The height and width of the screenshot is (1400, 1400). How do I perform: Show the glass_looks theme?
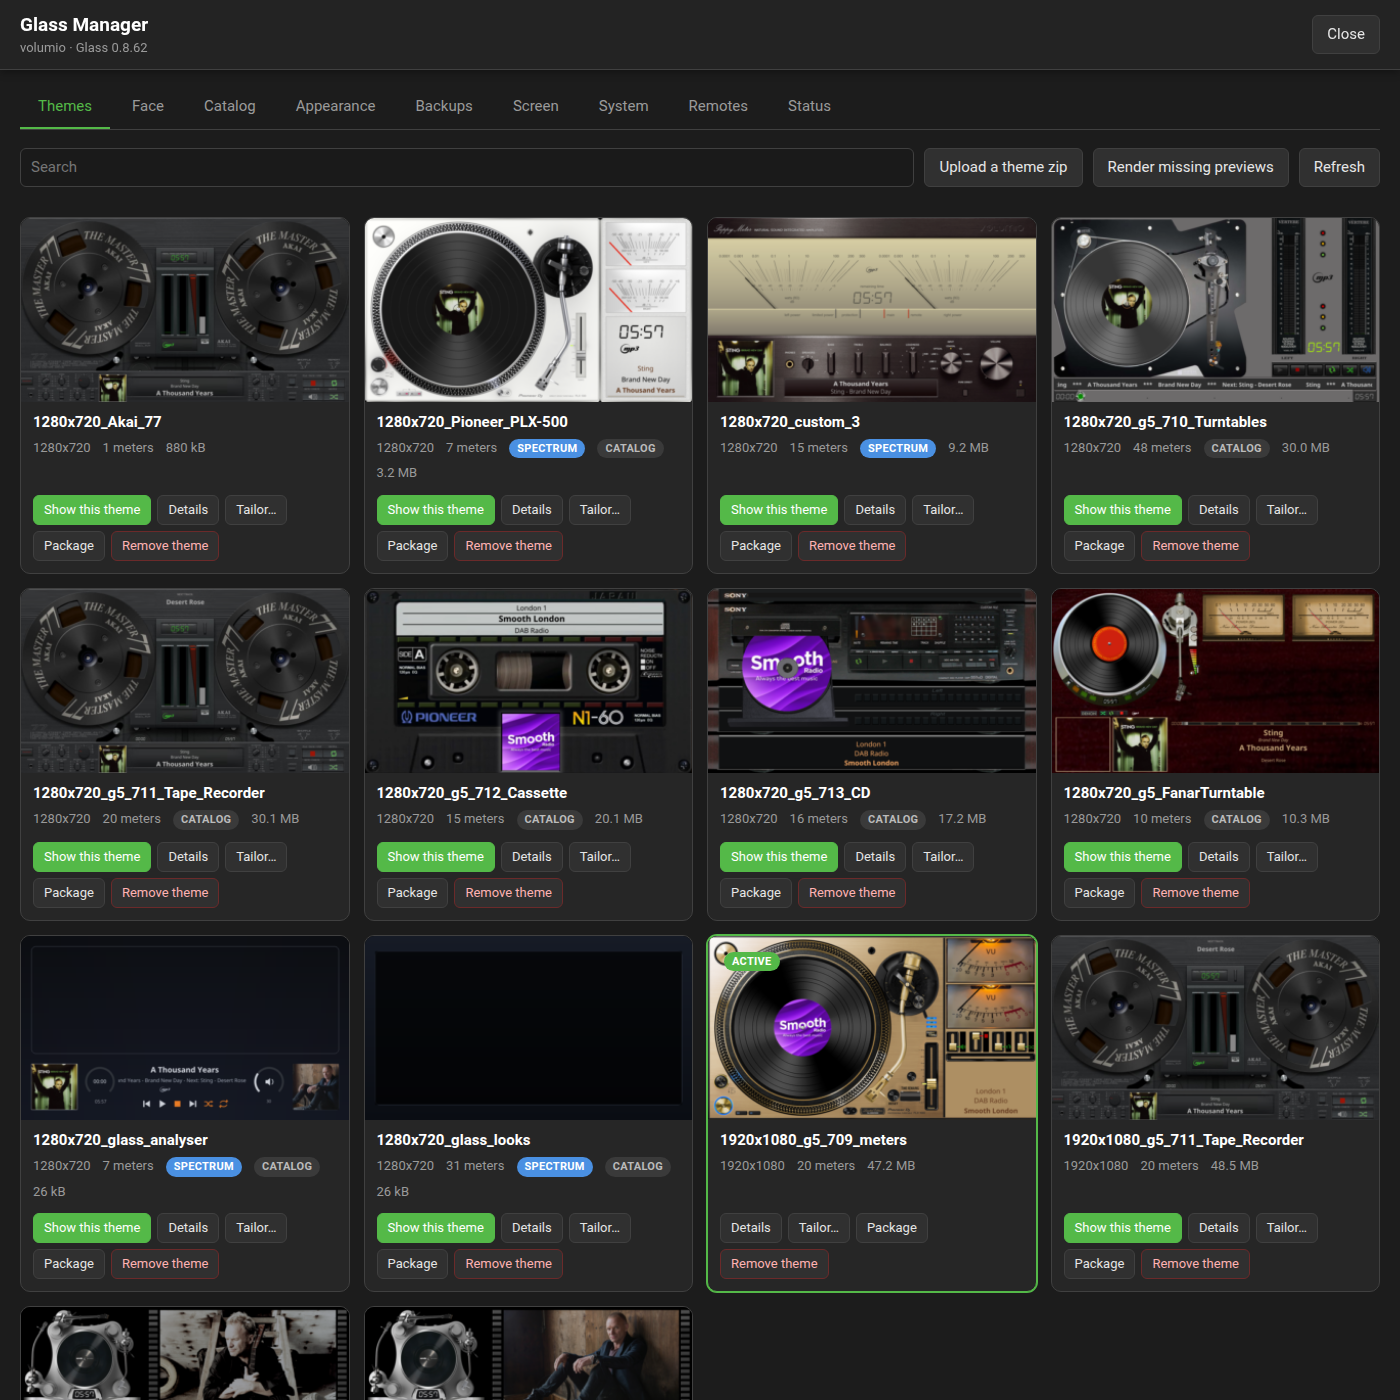pos(435,1228)
